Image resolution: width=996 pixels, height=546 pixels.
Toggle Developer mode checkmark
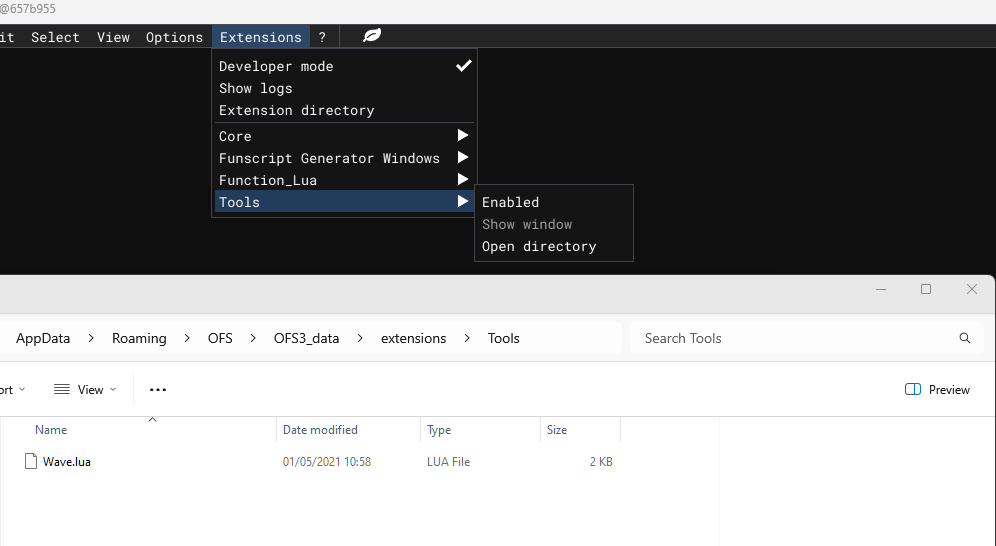coord(464,65)
